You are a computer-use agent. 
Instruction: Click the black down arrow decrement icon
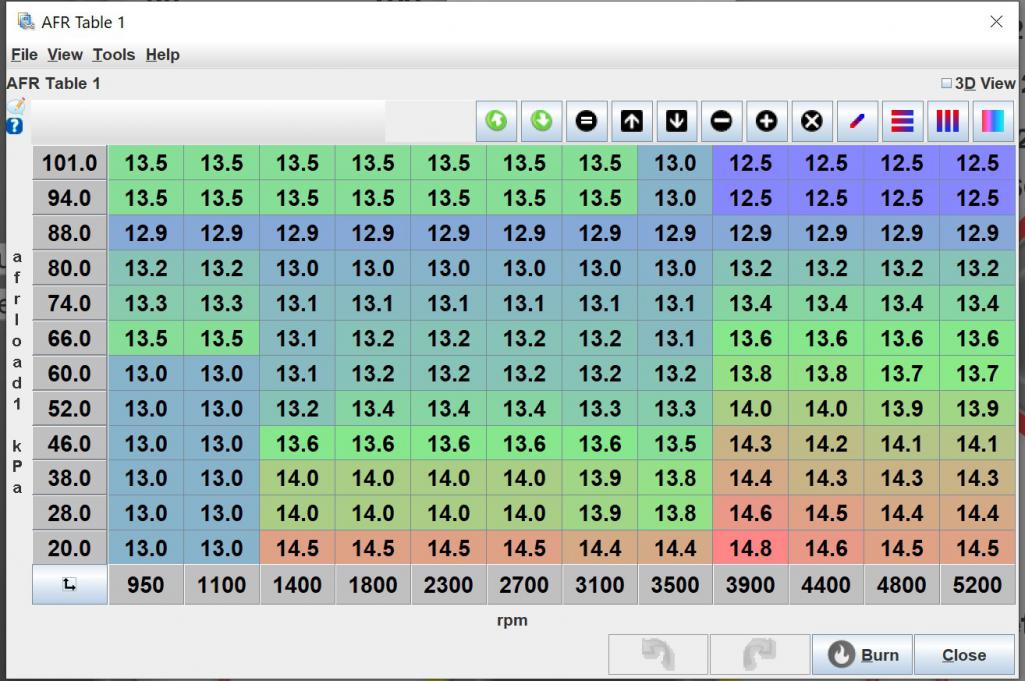pyautogui.click(x=677, y=121)
